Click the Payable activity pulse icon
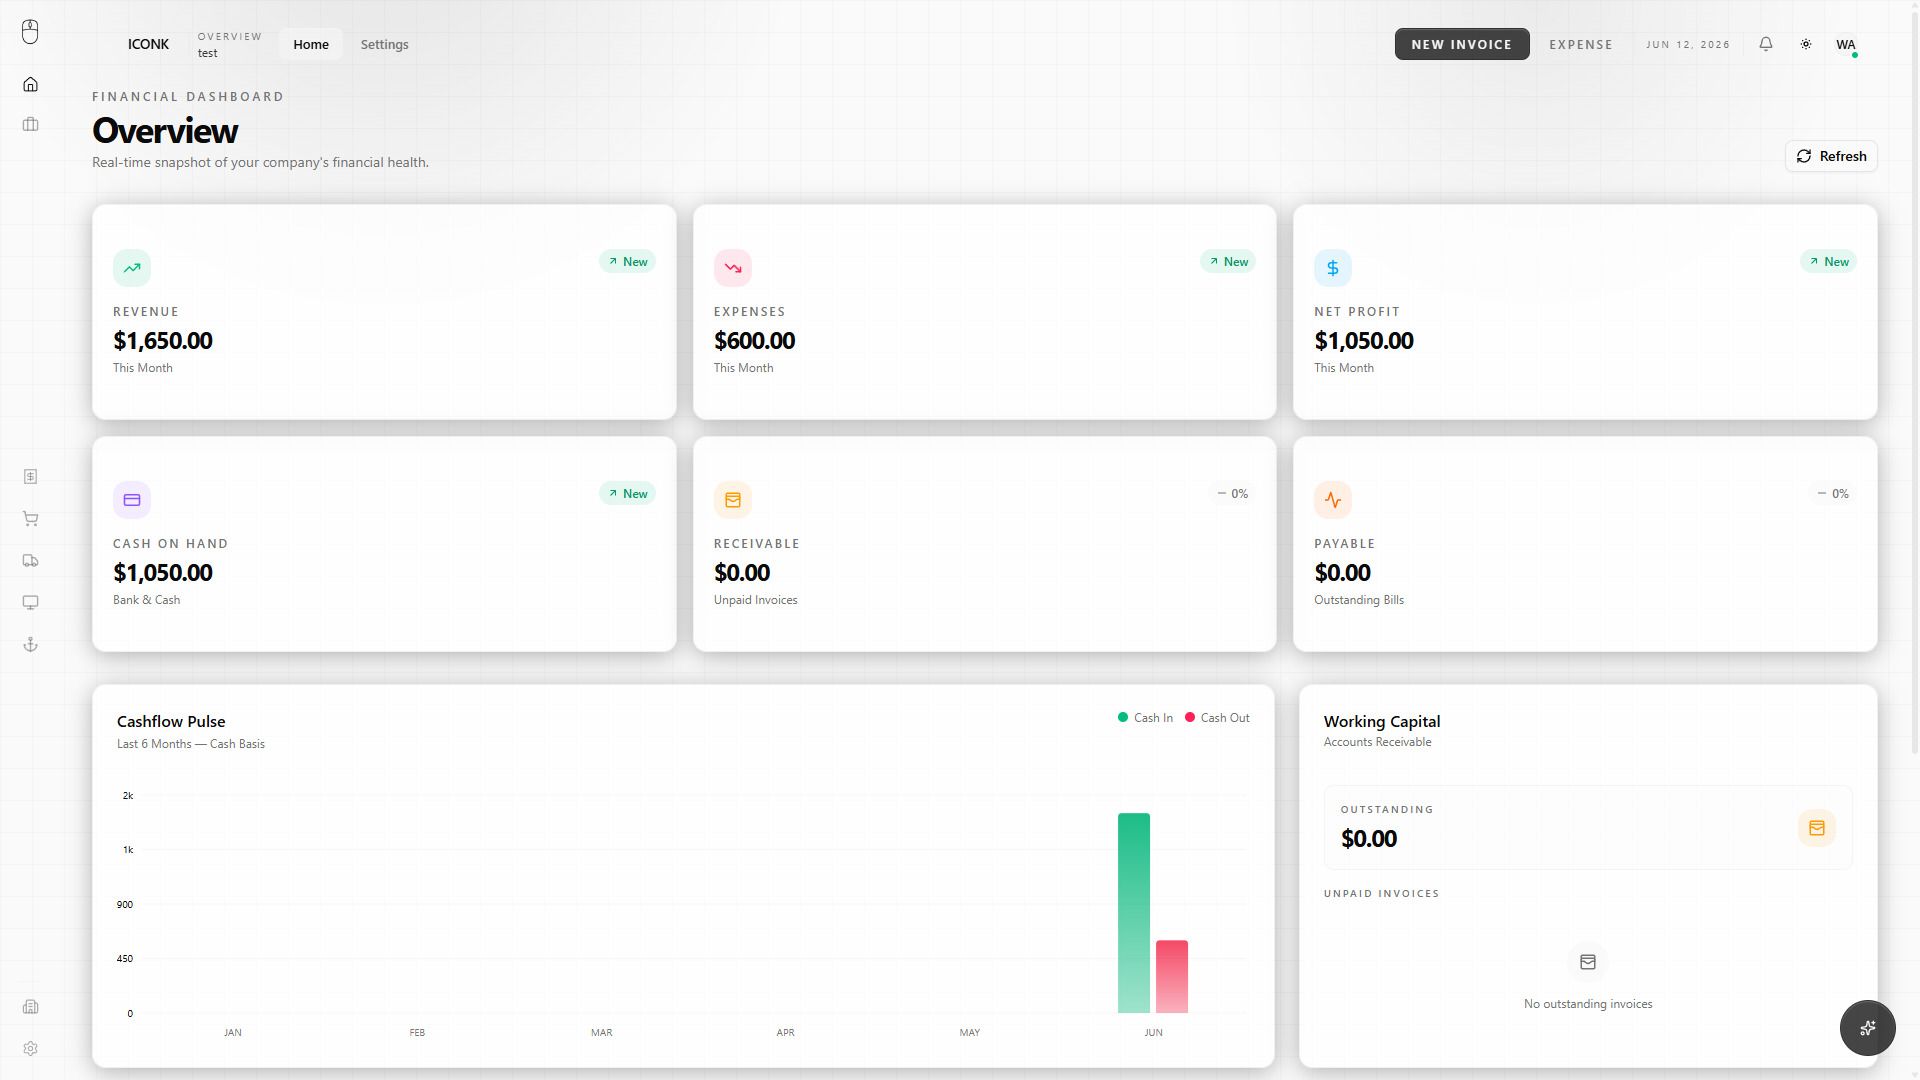1920x1080 pixels. click(x=1333, y=500)
